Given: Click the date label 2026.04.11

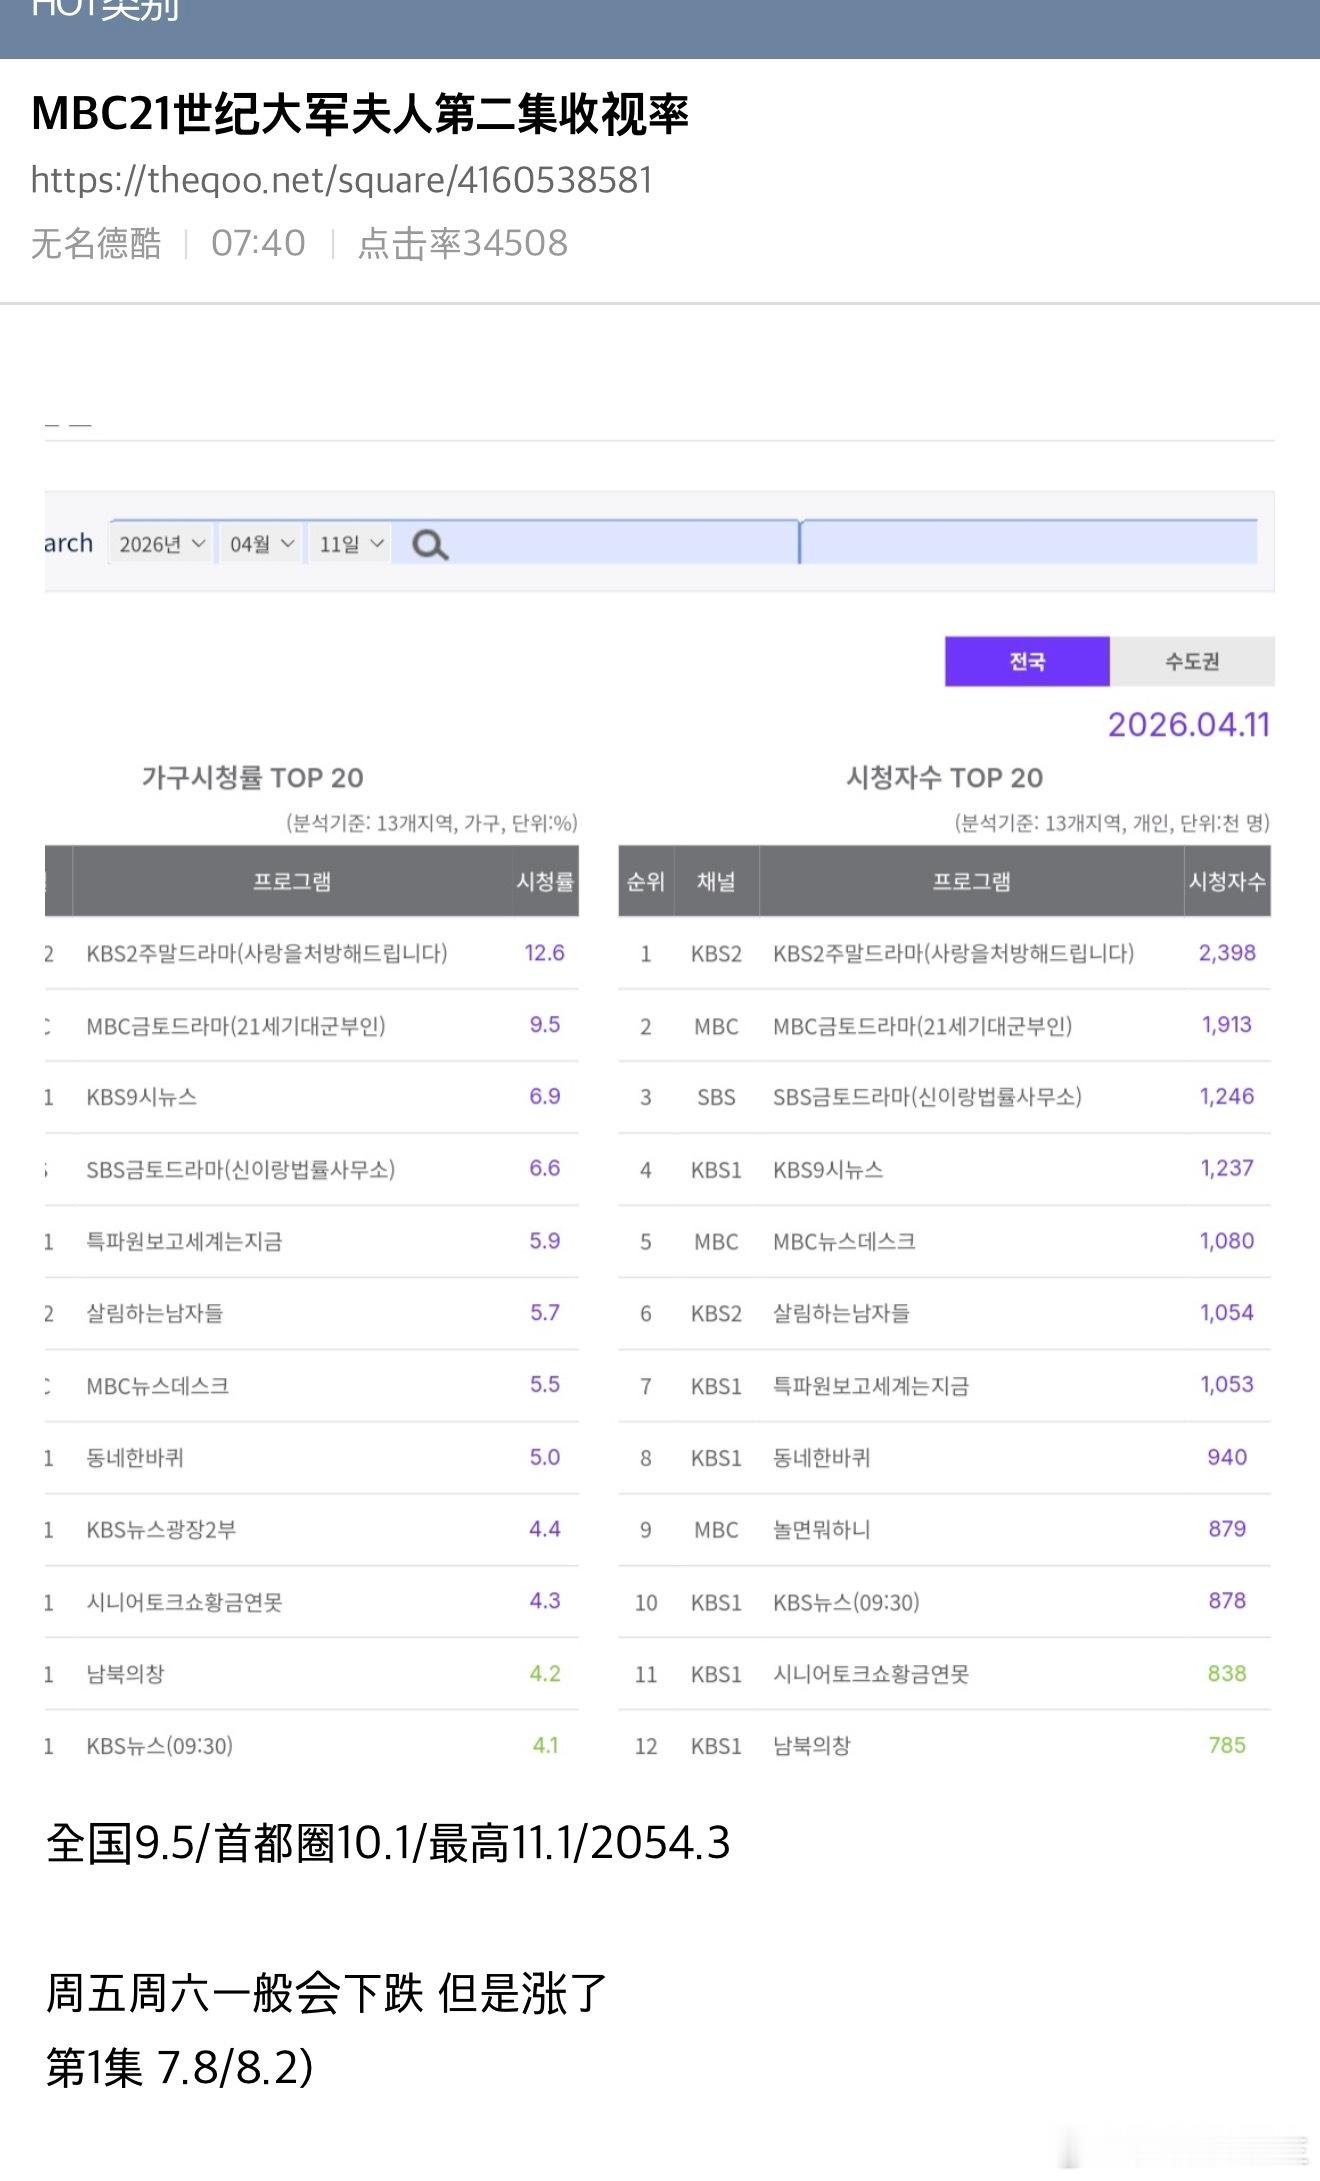Looking at the screenshot, I should coord(1188,724).
